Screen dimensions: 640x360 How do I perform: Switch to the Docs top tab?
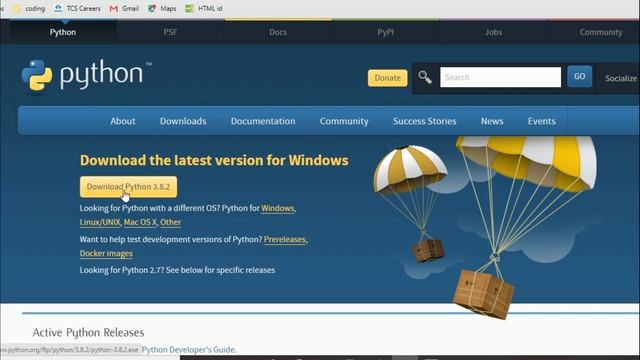(x=278, y=32)
